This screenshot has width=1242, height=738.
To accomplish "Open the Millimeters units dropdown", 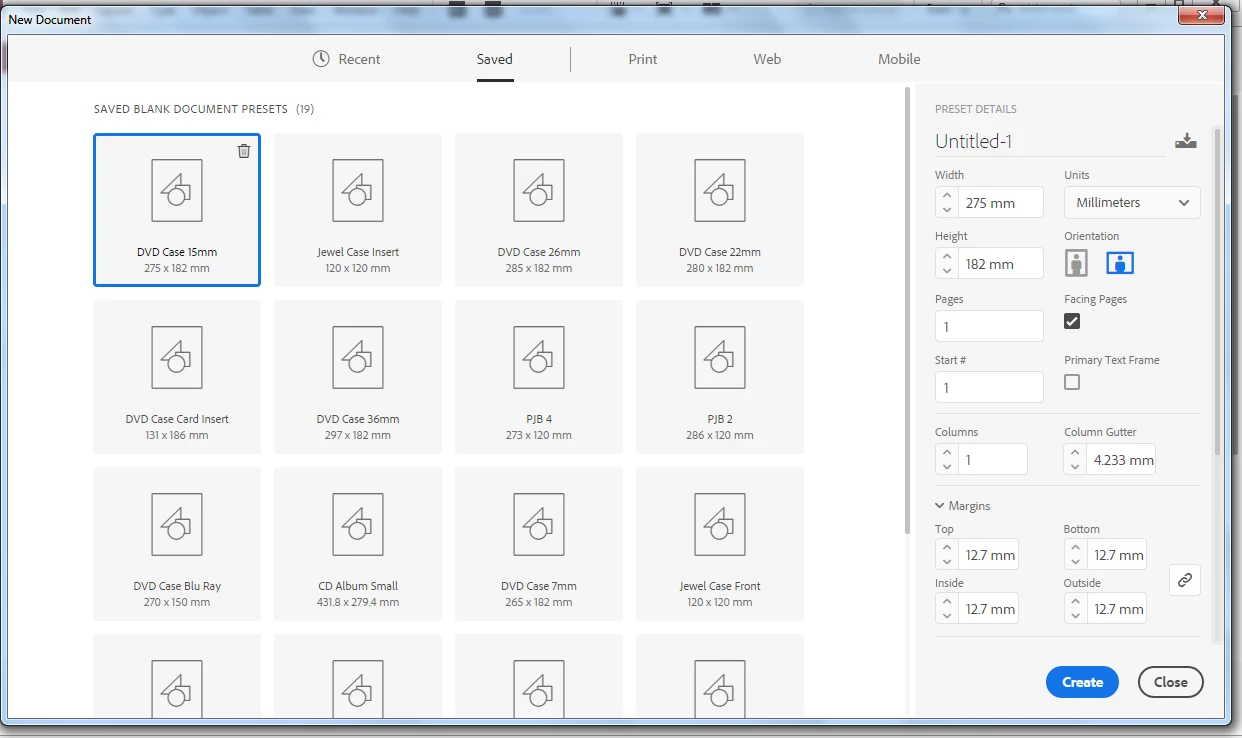I will click(x=1132, y=202).
